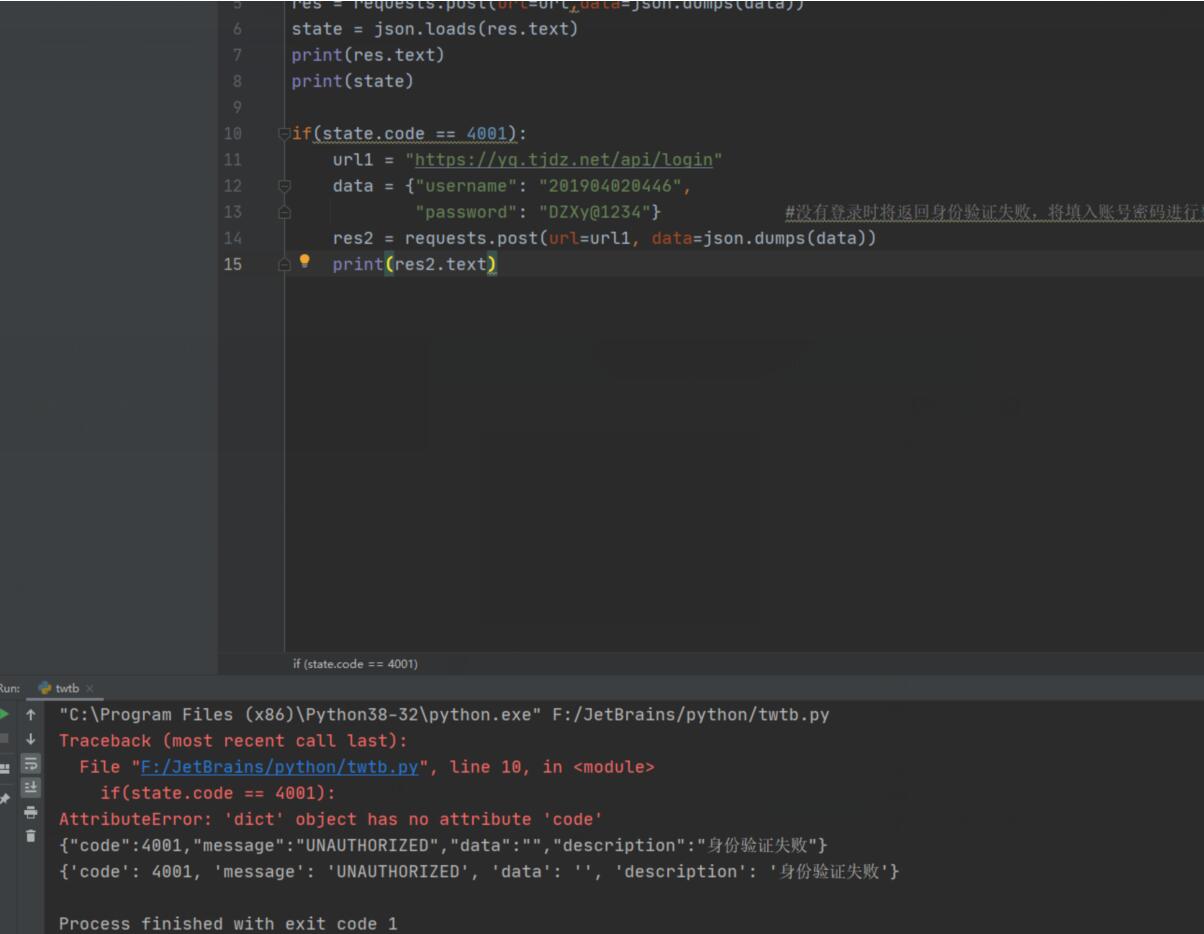Click the green Rerun button in Run panel
1204x934 pixels.
[4, 714]
